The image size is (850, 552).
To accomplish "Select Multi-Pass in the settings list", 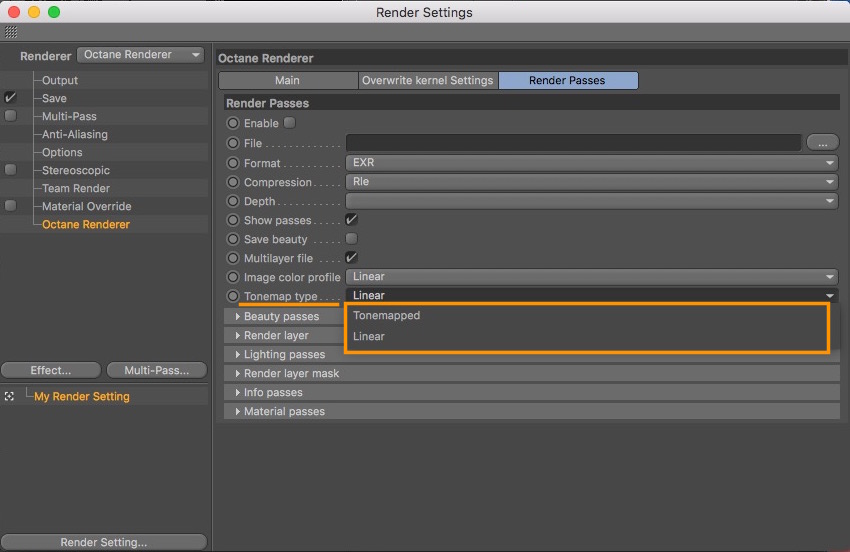I will pos(69,116).
